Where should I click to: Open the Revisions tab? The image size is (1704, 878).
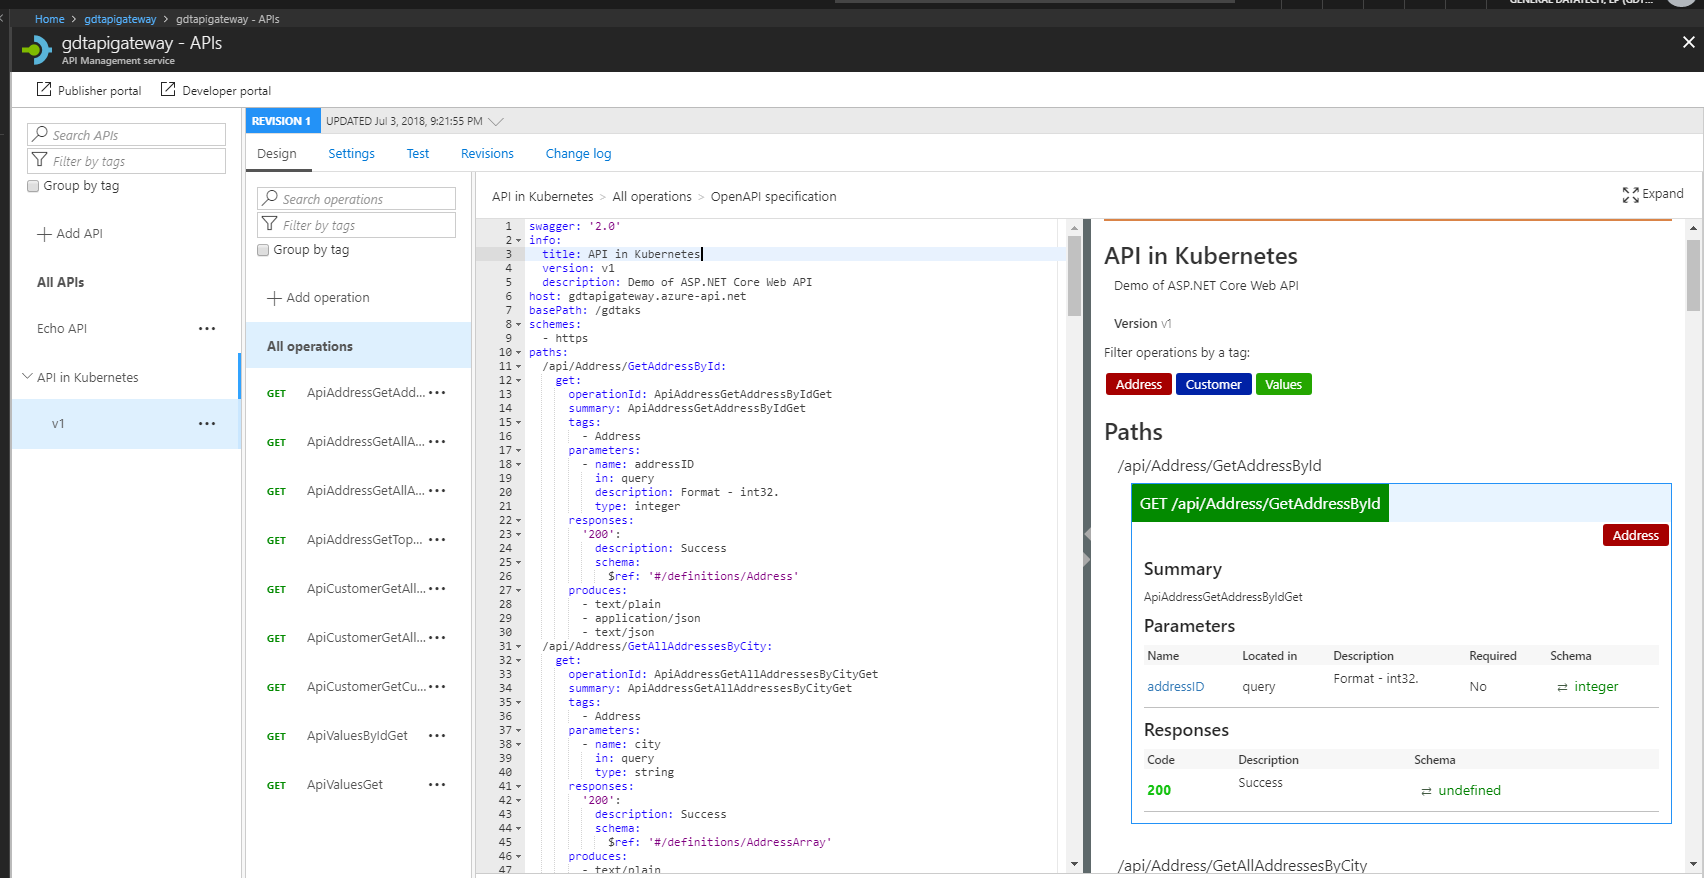[x=487, y=154]
